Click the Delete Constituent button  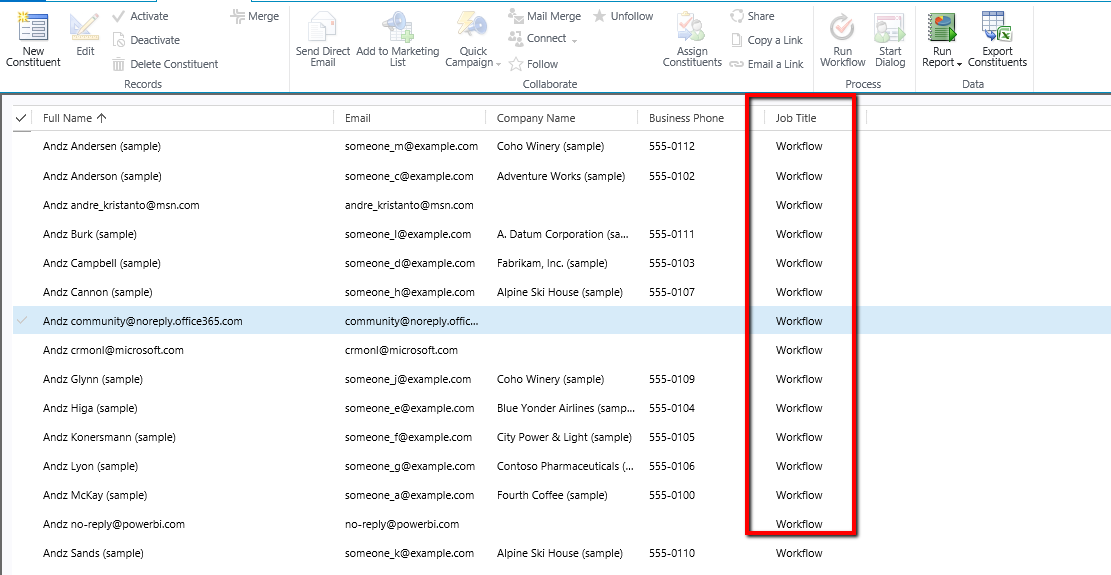[x=165, y=64]
